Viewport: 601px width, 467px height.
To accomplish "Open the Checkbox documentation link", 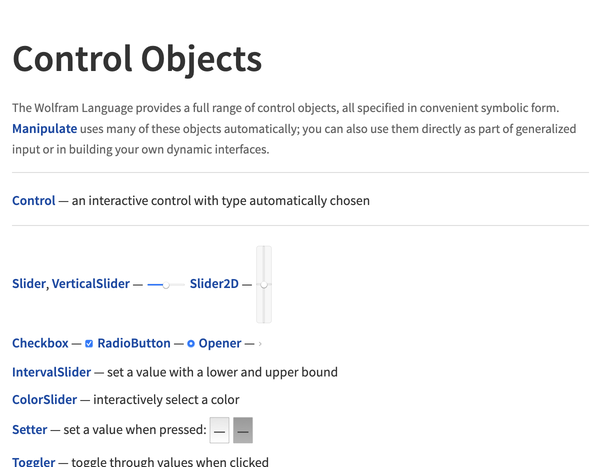I will point(40,343).
